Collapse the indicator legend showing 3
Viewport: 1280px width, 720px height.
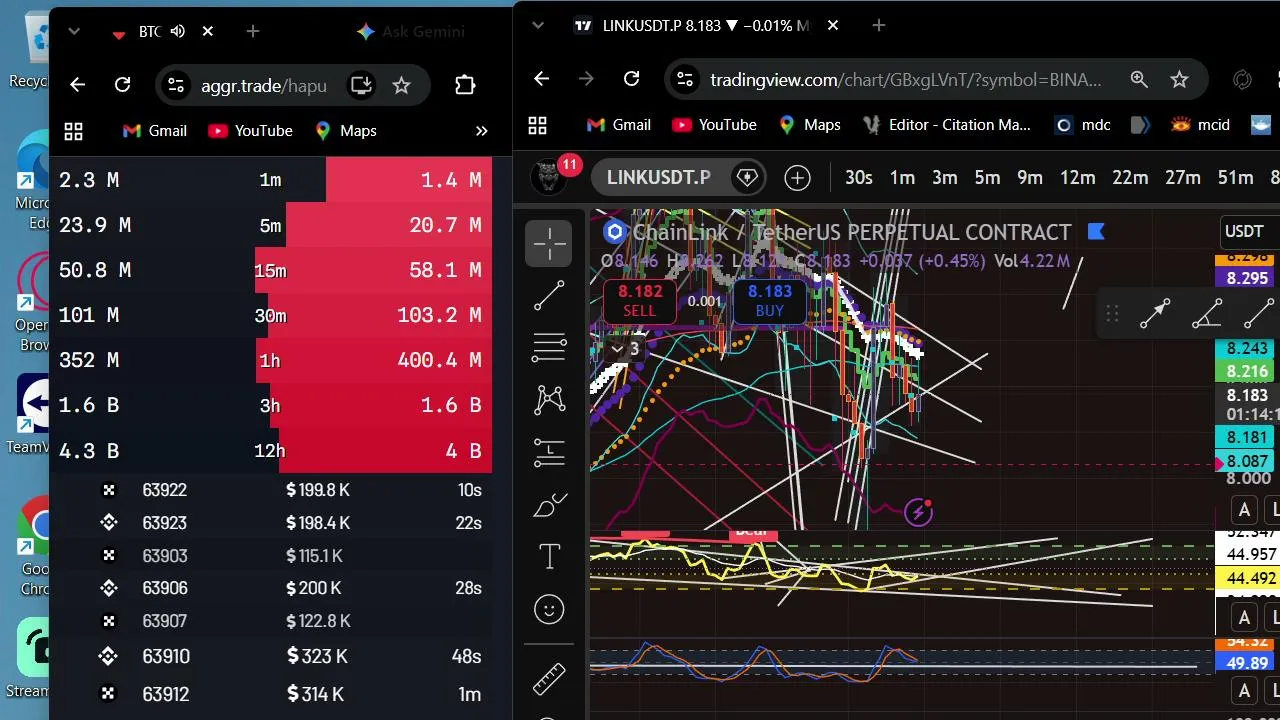[625, 349]
